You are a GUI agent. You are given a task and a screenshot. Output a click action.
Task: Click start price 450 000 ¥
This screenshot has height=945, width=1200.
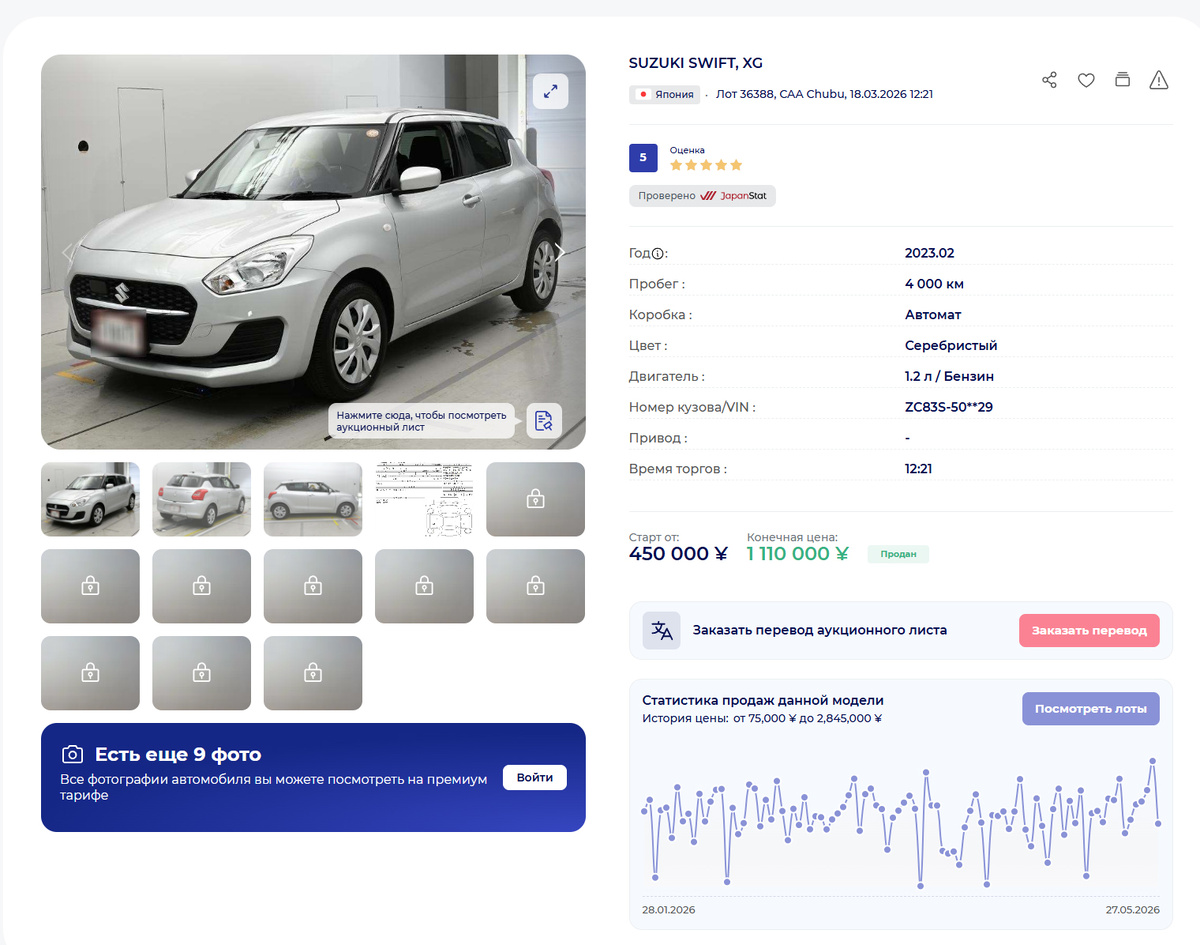pyautogui.click(x=678, y=554)
